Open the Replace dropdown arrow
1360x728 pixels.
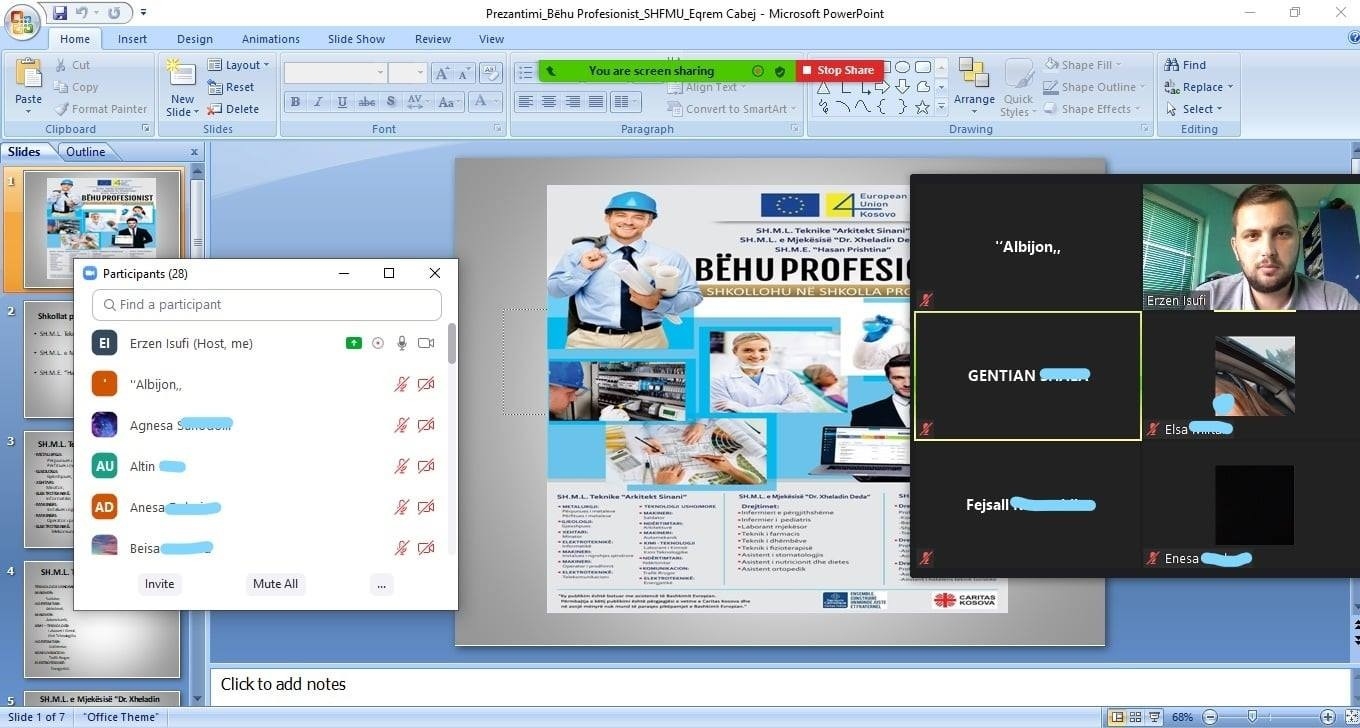tap(1230, 87)
